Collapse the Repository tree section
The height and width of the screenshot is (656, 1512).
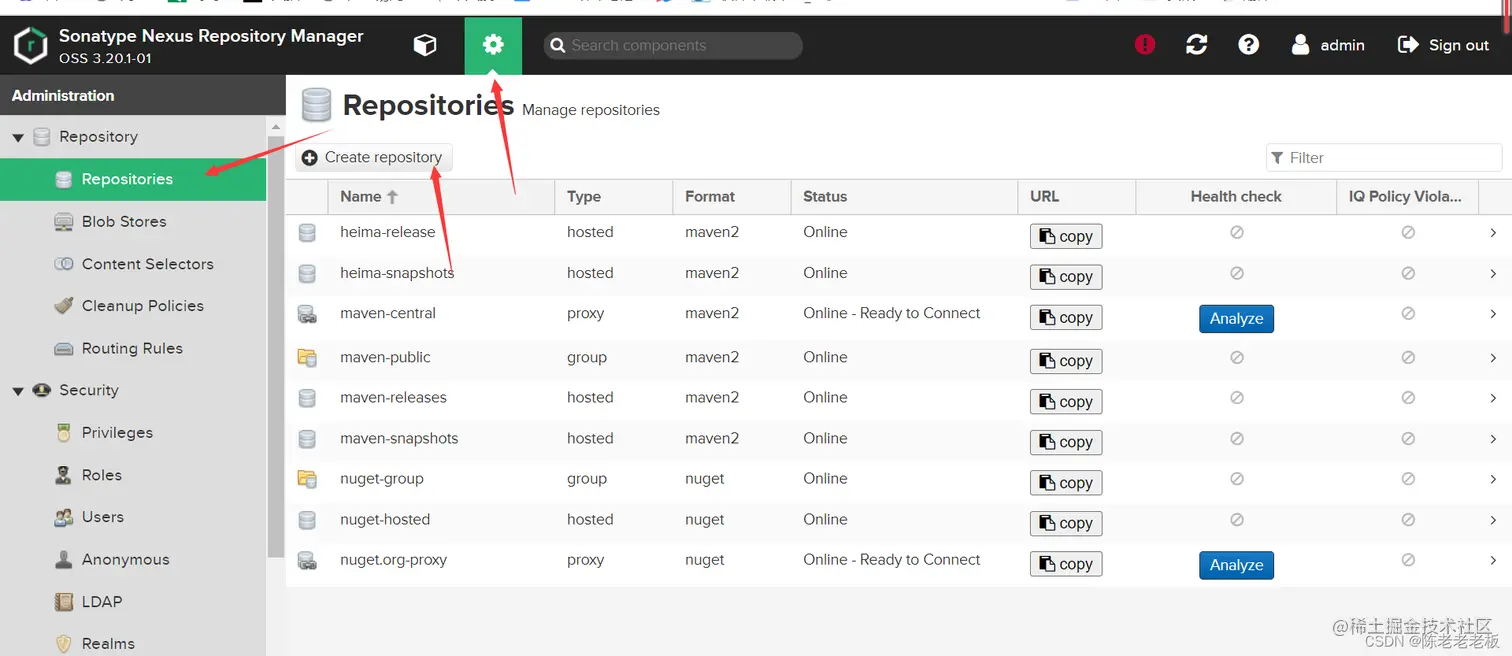click(18, 137)
